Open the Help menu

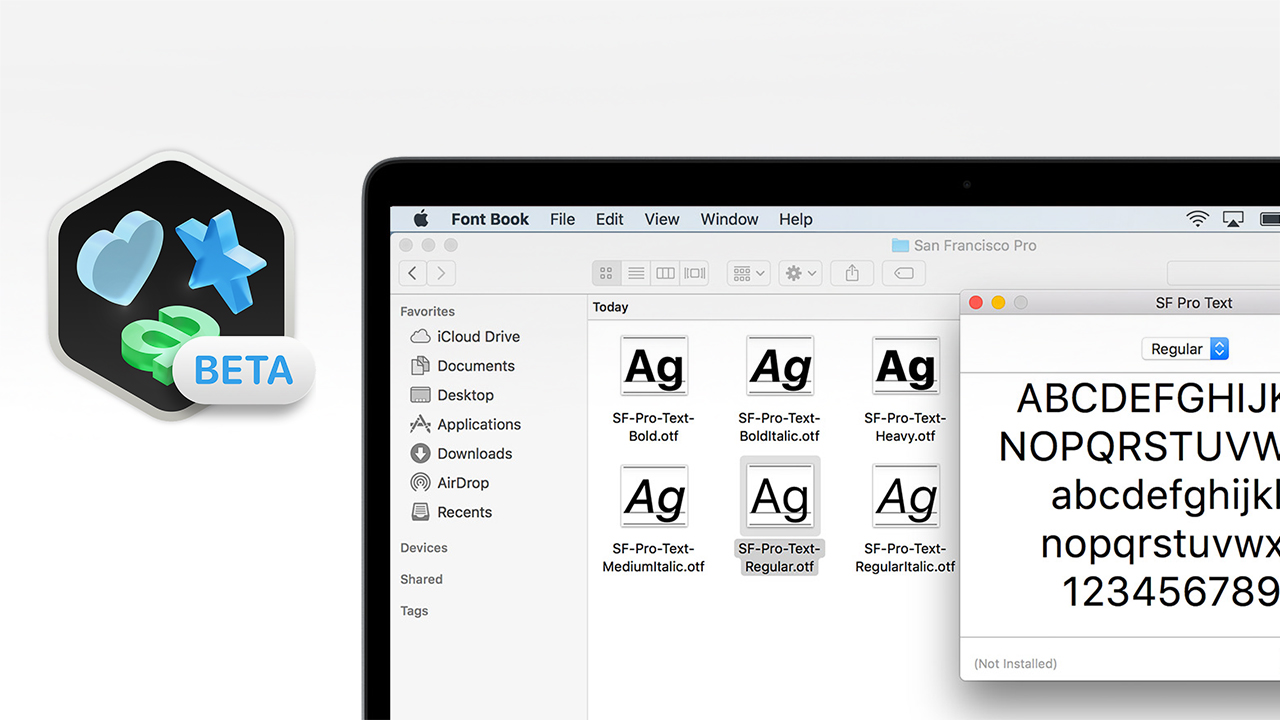coord(795,219)
